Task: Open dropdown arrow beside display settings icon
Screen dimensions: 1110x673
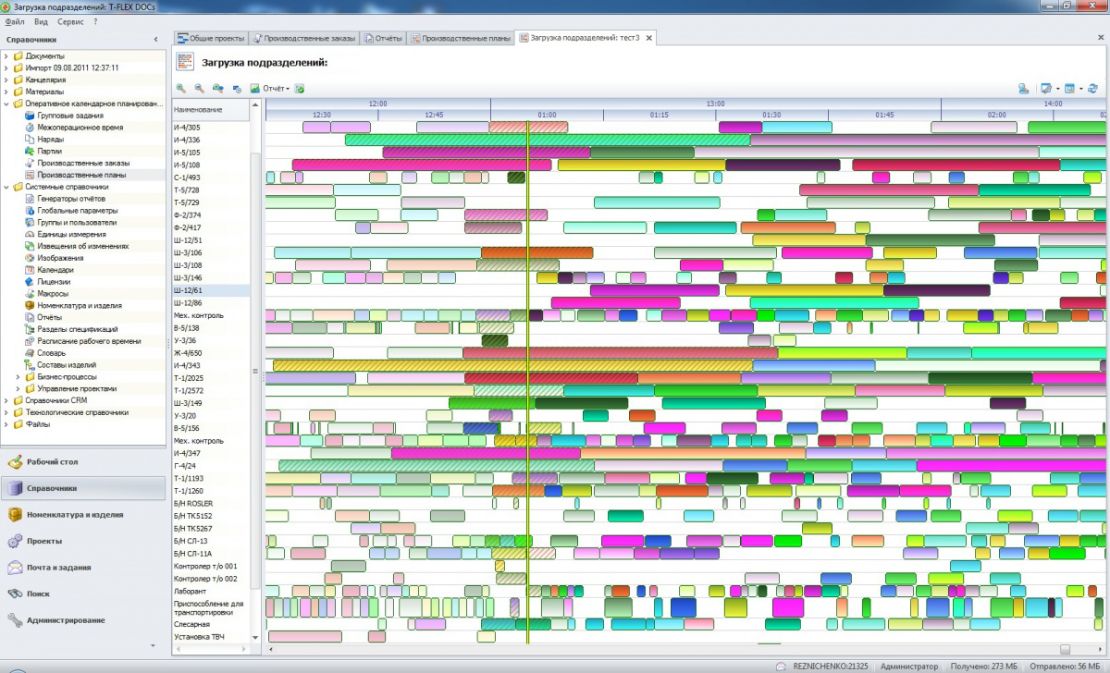Action: coord(1058,89)
